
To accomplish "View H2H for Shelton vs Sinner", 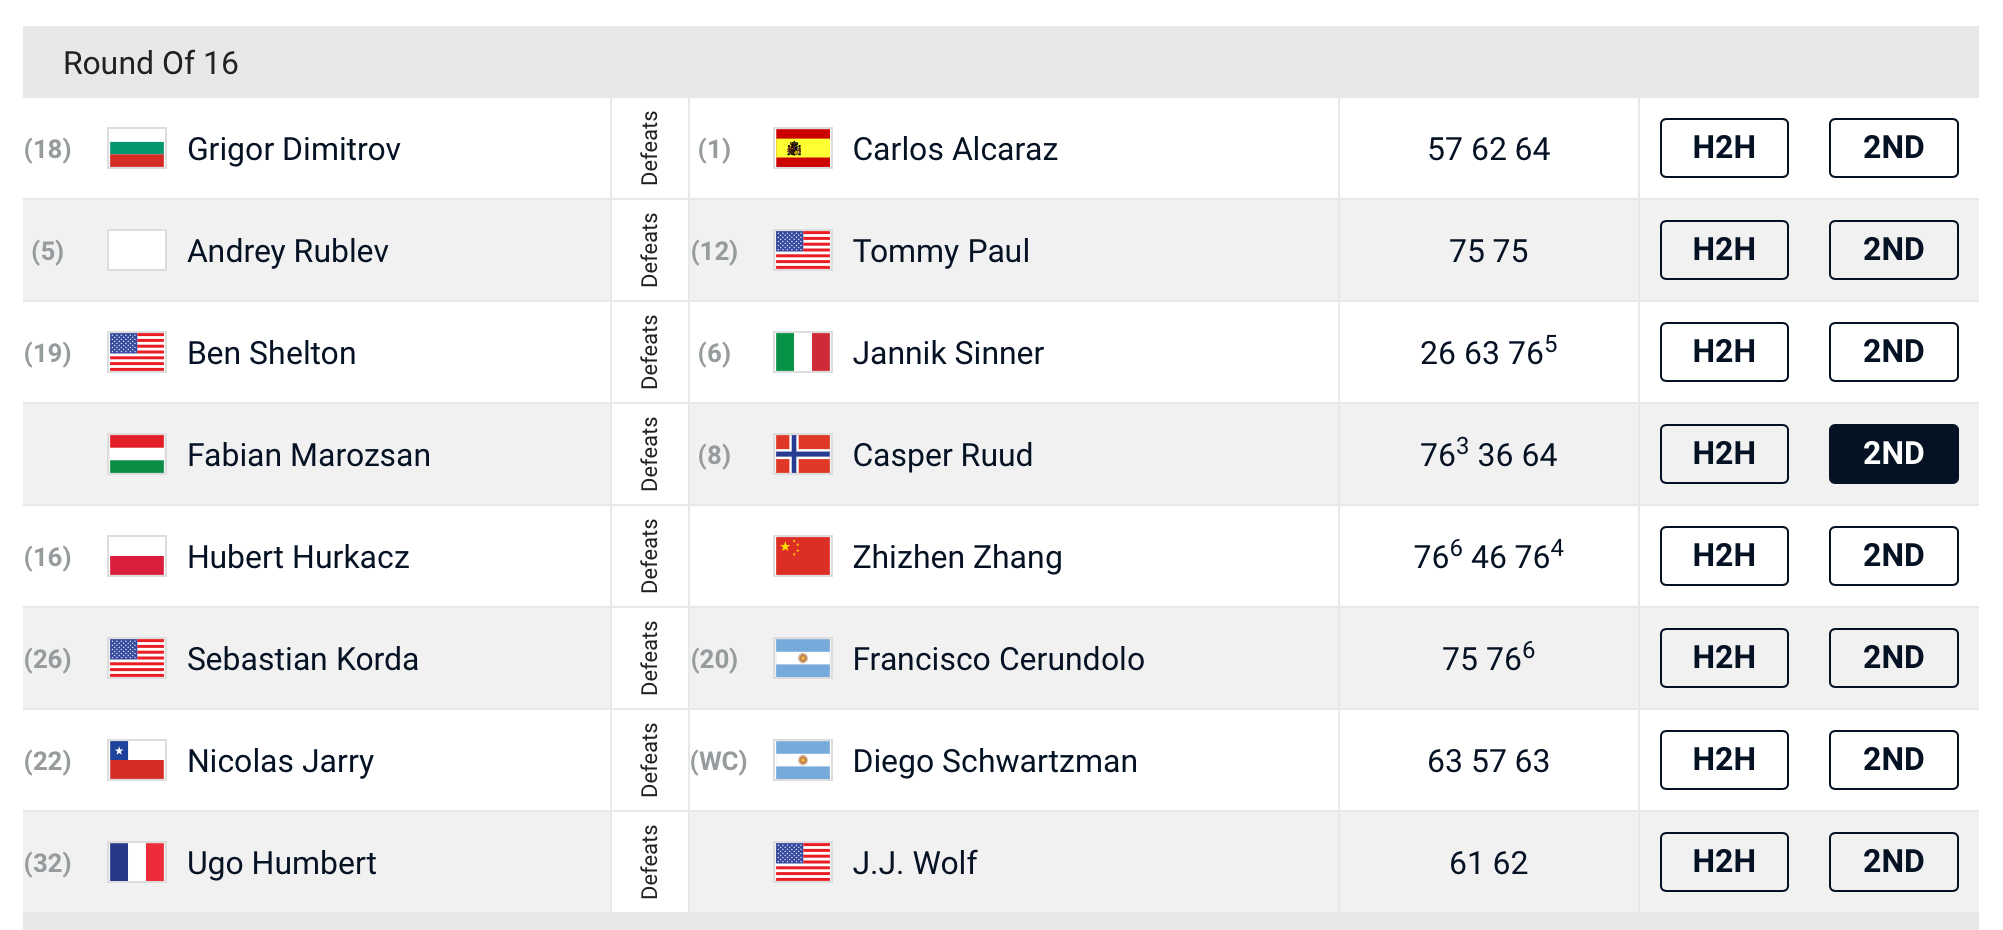I will point(1724,352).
